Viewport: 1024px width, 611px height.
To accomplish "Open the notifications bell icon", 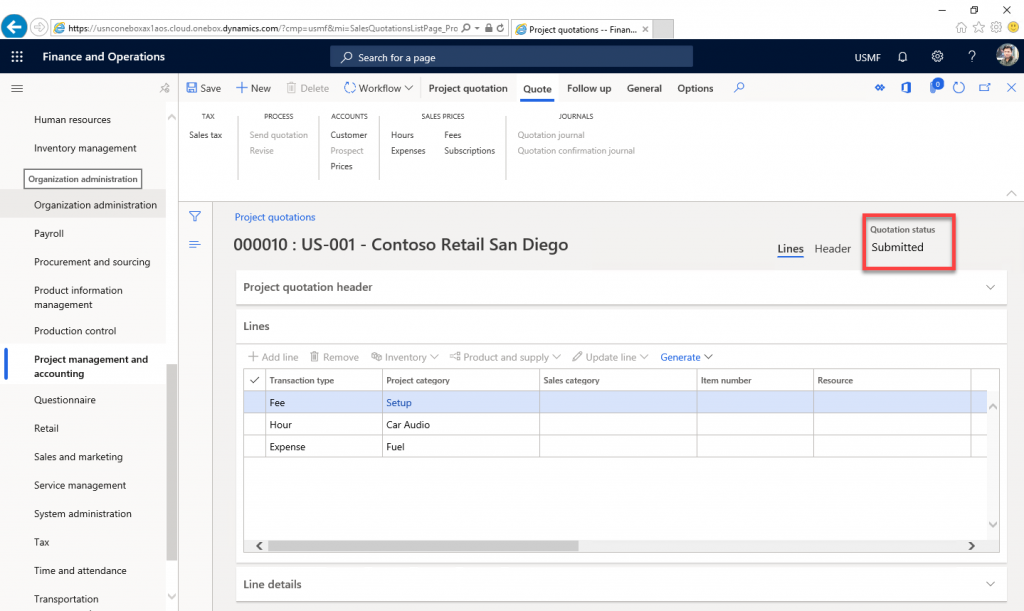I will click(902, 58).
